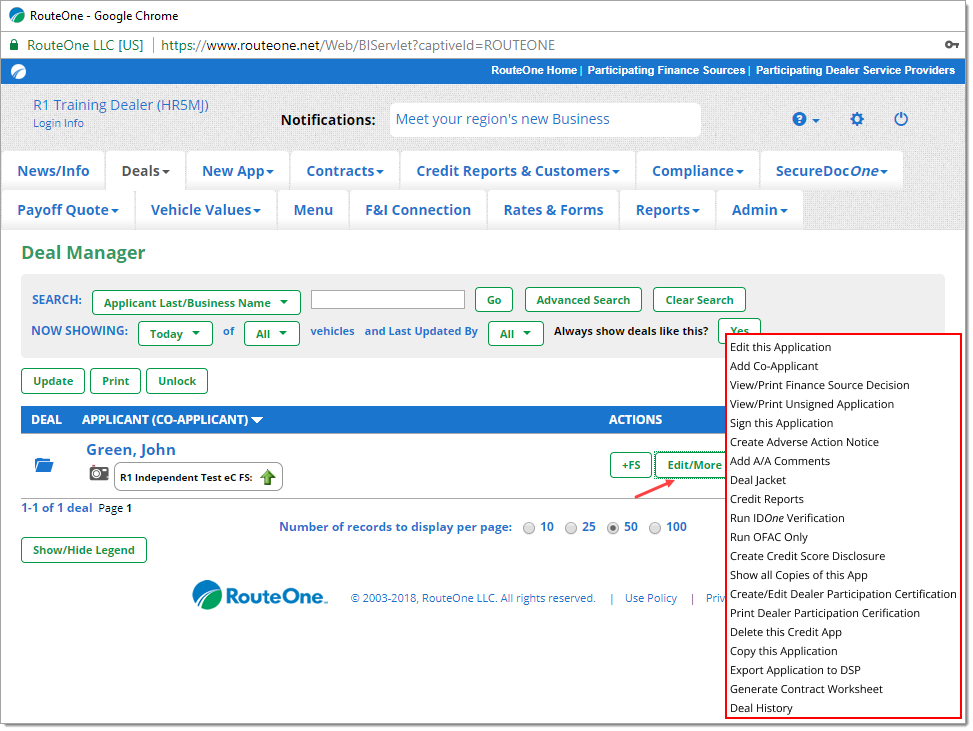
Task: Open the help question mark menu
Action: pos(805,119)
